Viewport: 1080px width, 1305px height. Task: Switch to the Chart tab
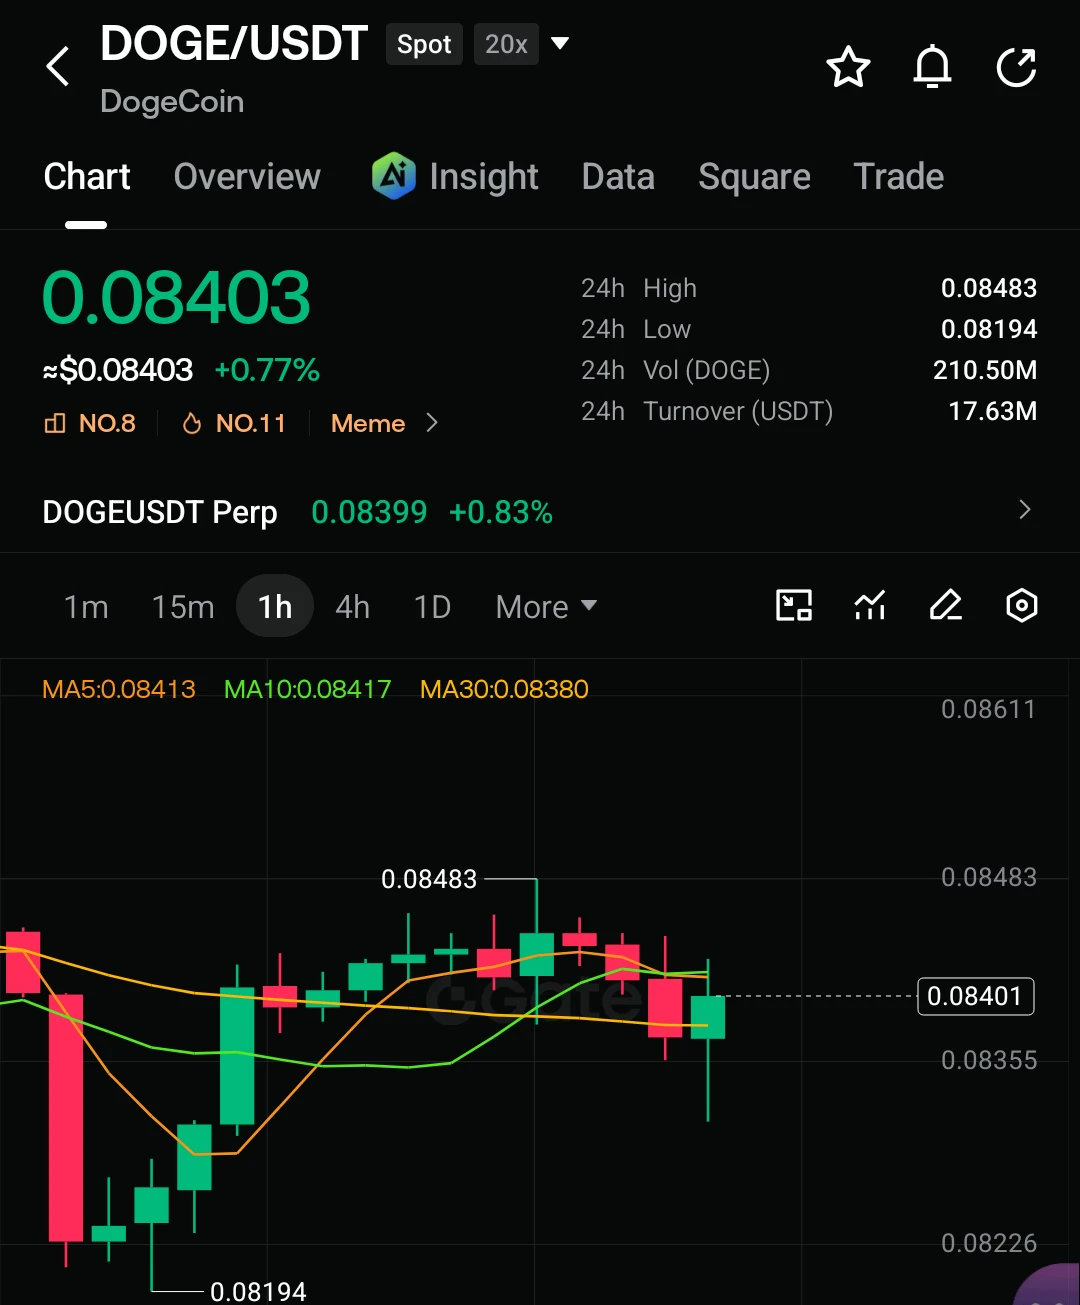click(x=87, y=177)
